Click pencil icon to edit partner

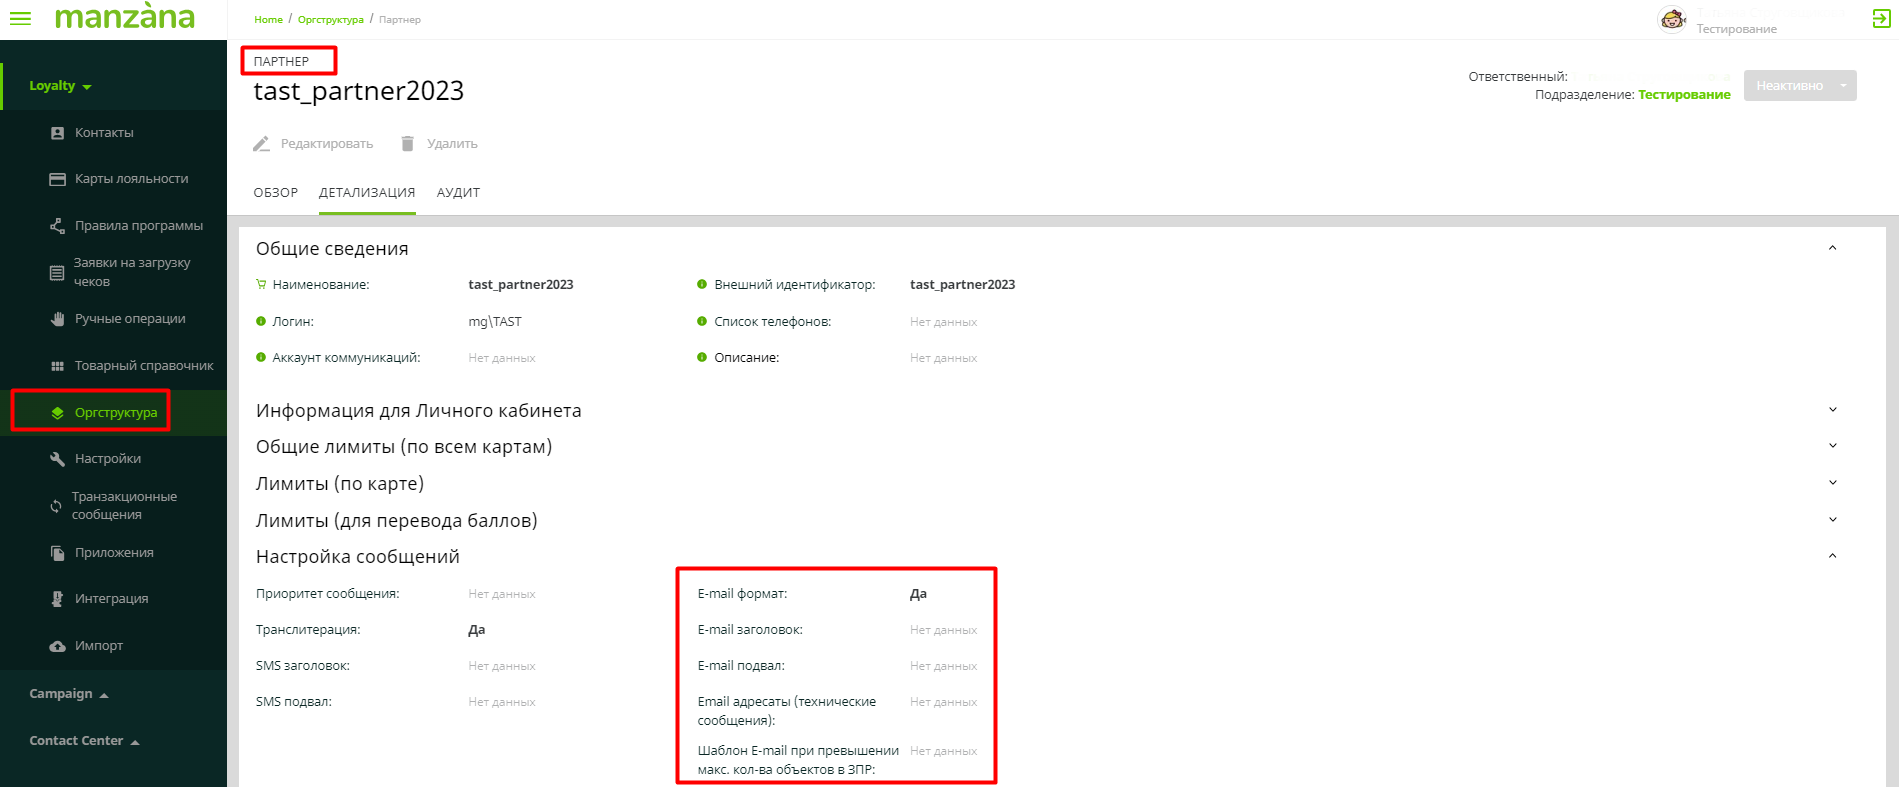(x=261, y=144)
